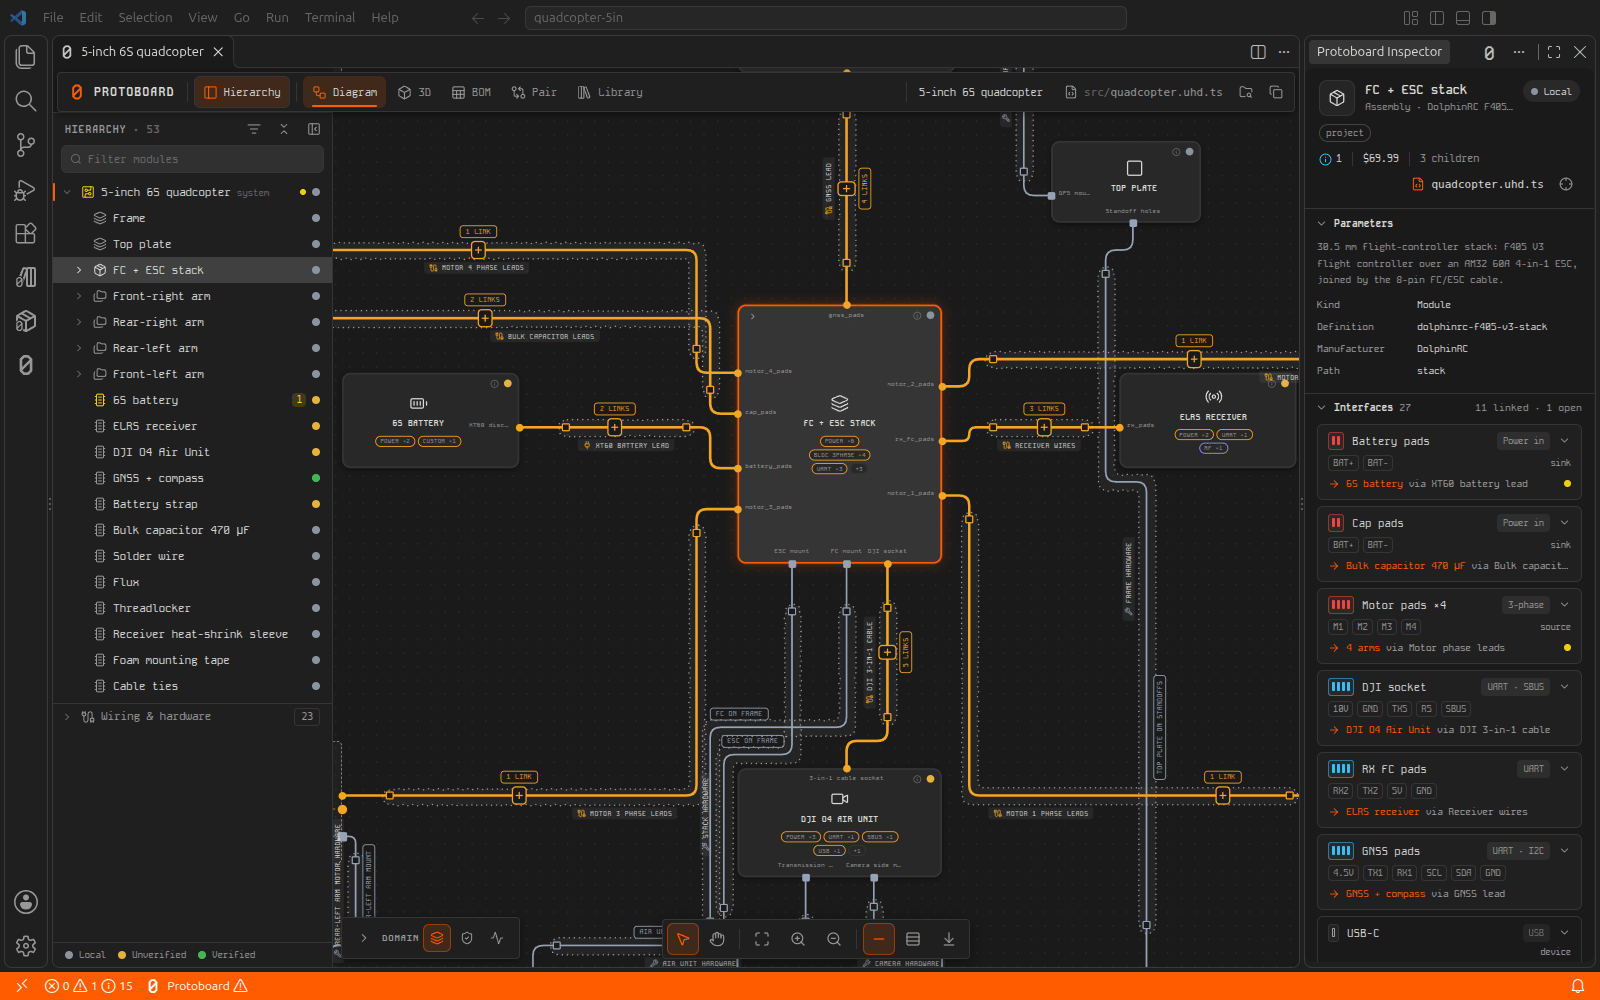Image resolution: width=1600 pixels, height=1000 pixels.
Task: Expand the Front-right arm tree row
Action: 79,296
